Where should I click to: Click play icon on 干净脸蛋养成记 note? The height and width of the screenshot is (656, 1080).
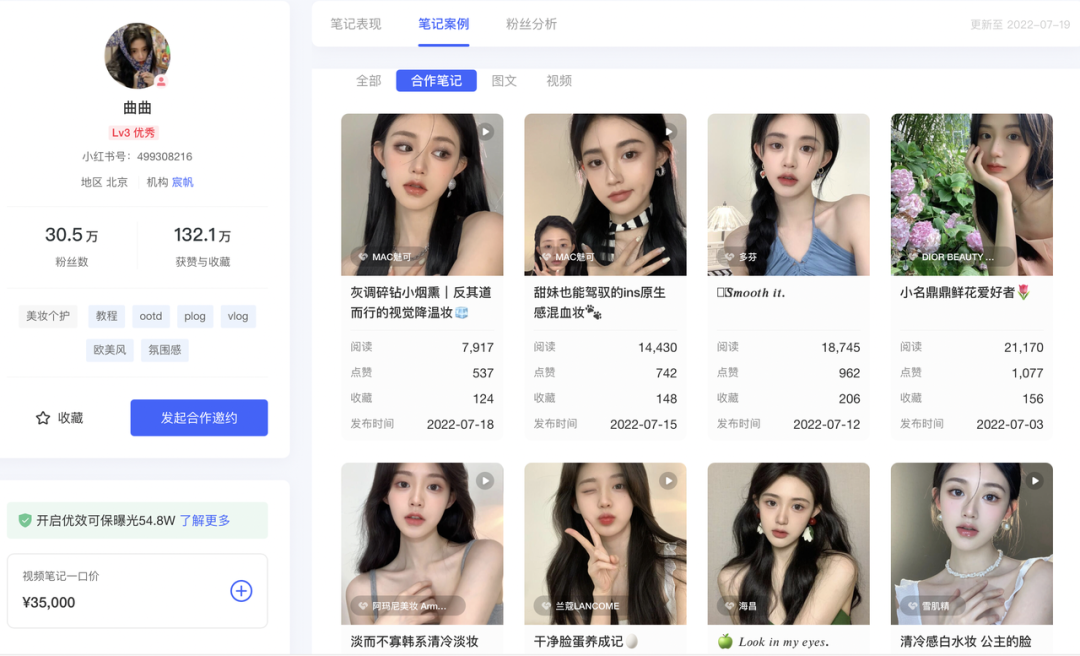tap(668, 481)
